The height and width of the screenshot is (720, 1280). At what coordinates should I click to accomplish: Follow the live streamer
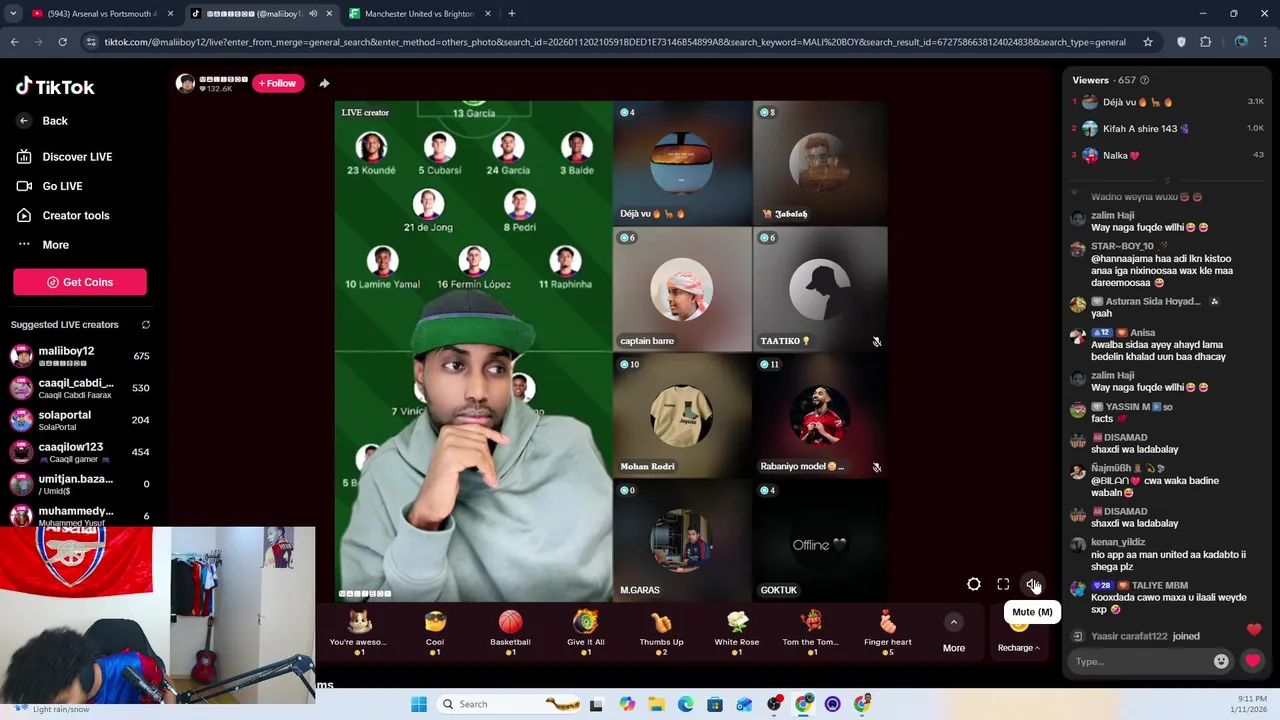click(x=277, y=83)
